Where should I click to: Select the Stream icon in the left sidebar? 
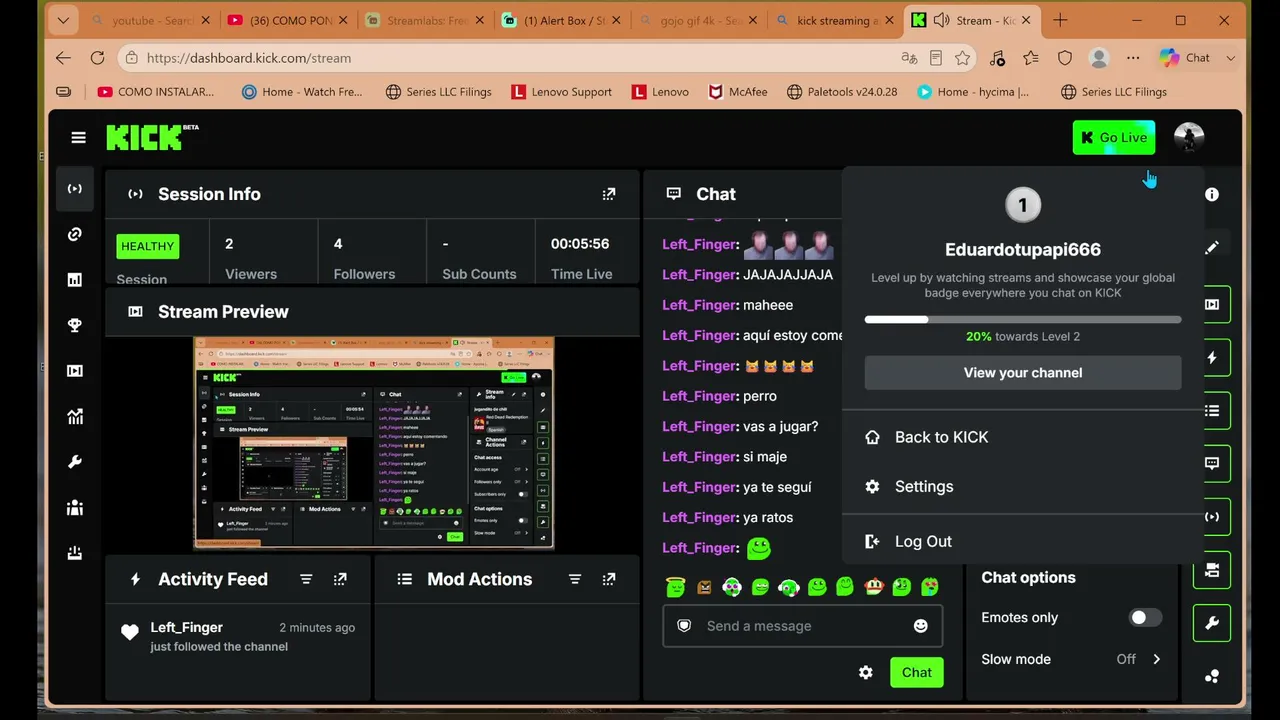tap(75, 189)
